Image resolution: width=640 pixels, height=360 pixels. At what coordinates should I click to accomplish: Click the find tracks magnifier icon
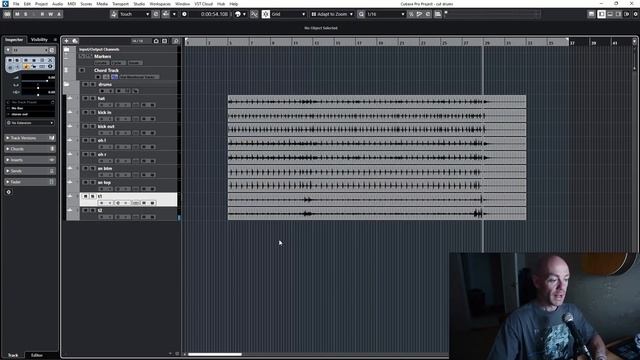pyautogui.click(x=176, y=41)
